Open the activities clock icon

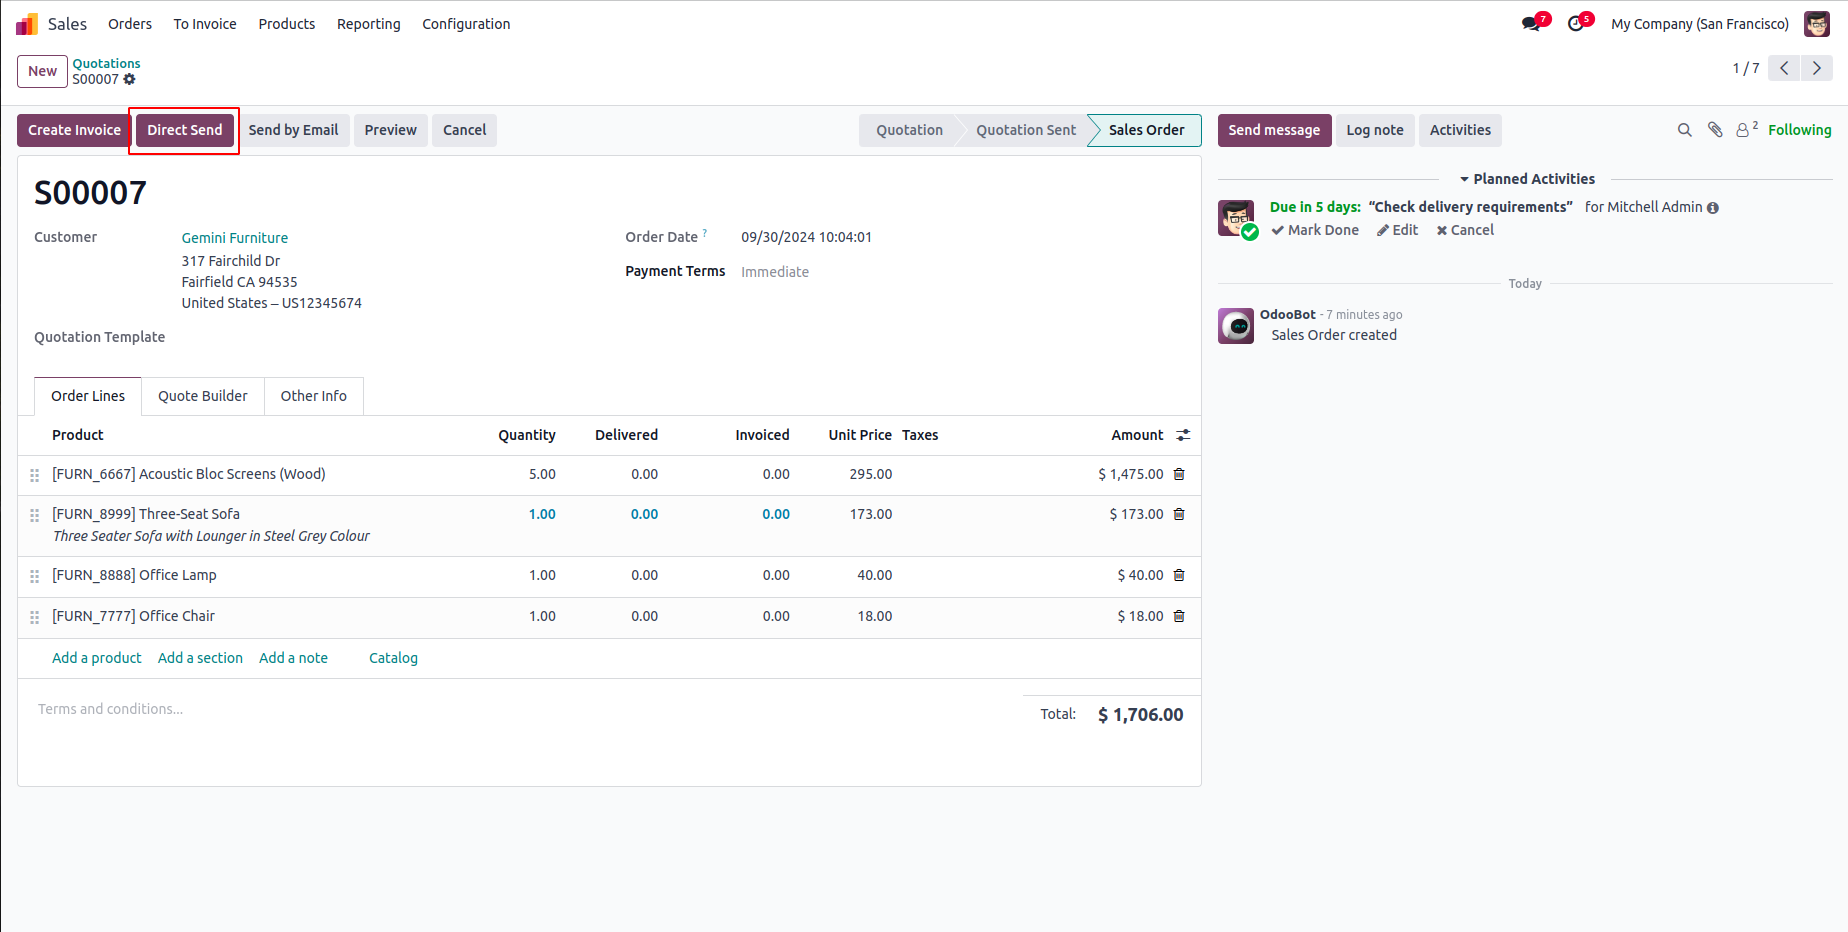(1576, 24)
